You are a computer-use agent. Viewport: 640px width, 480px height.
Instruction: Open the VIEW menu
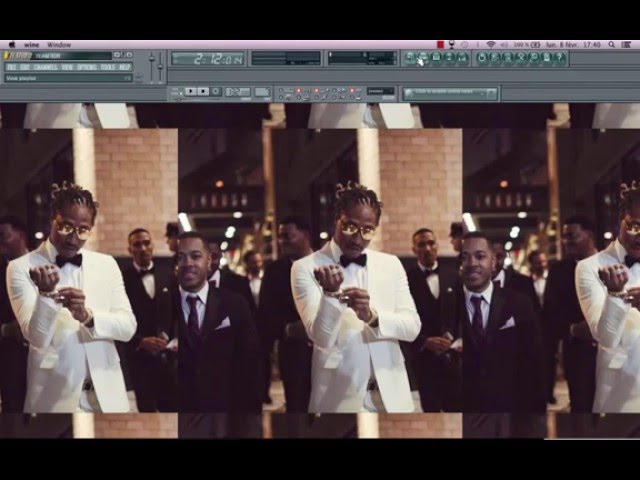pos(67,67)
